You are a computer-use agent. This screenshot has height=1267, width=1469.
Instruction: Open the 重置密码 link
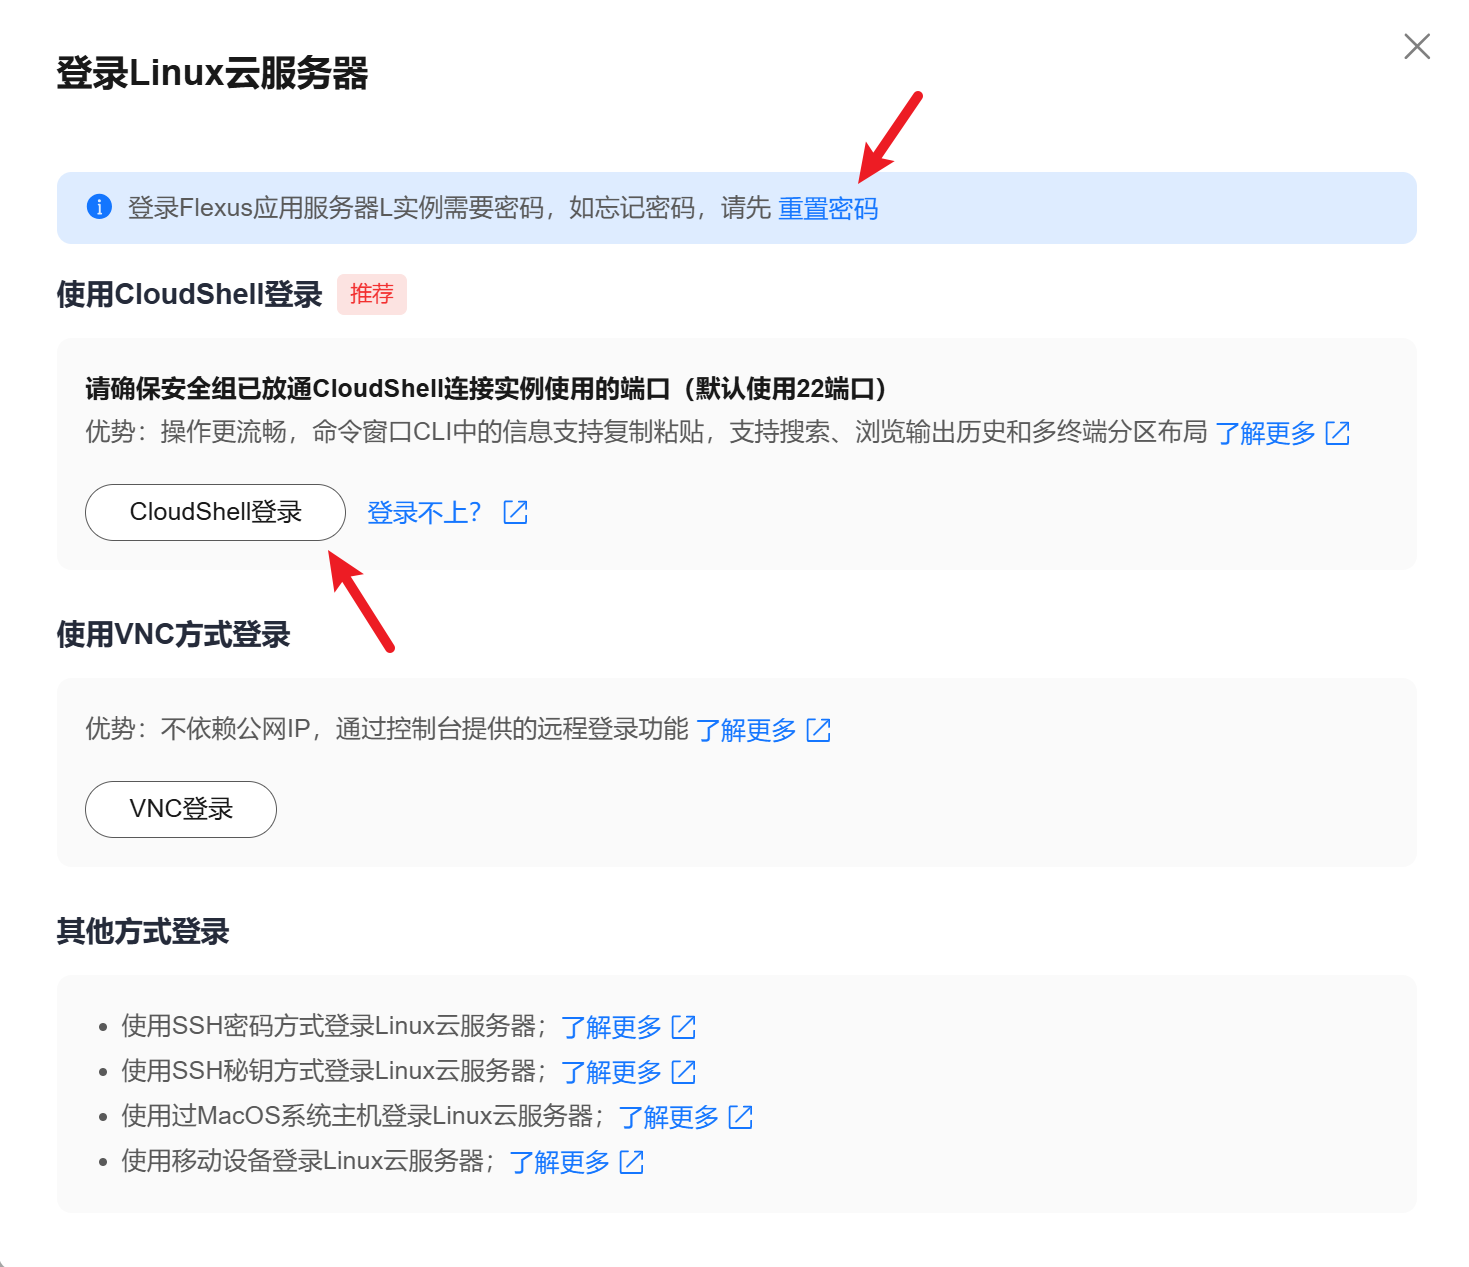coord(828,208)
